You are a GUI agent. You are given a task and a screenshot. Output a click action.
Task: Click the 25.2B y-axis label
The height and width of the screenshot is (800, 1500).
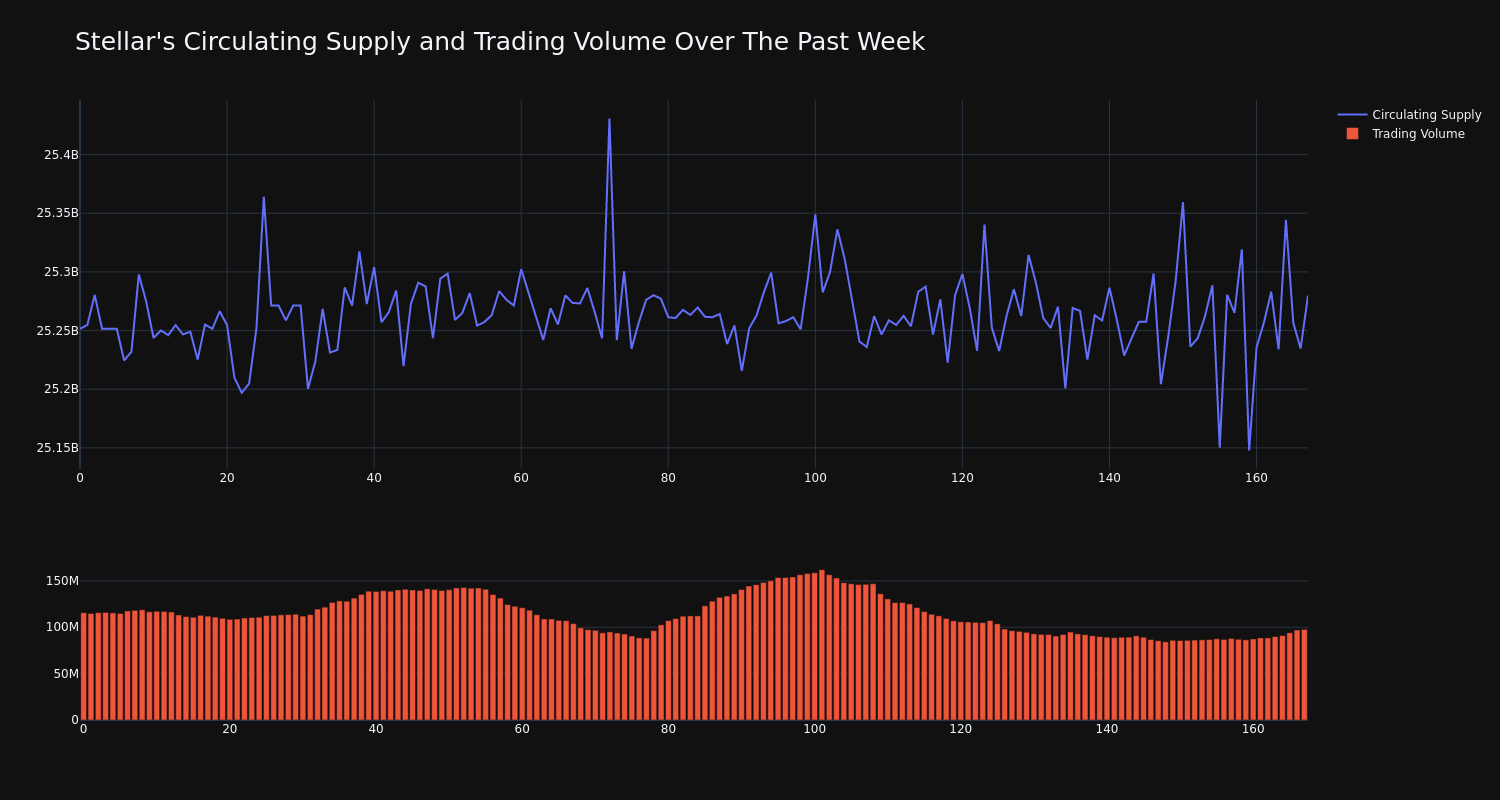61,389
